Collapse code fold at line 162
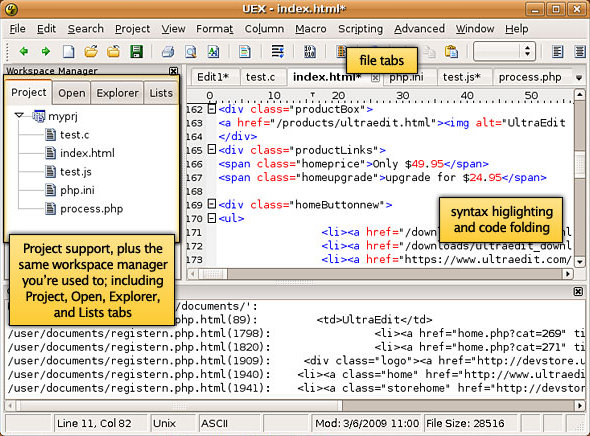Image resolution: width=590 pixels, height=436 pixels. click(212, 109)
